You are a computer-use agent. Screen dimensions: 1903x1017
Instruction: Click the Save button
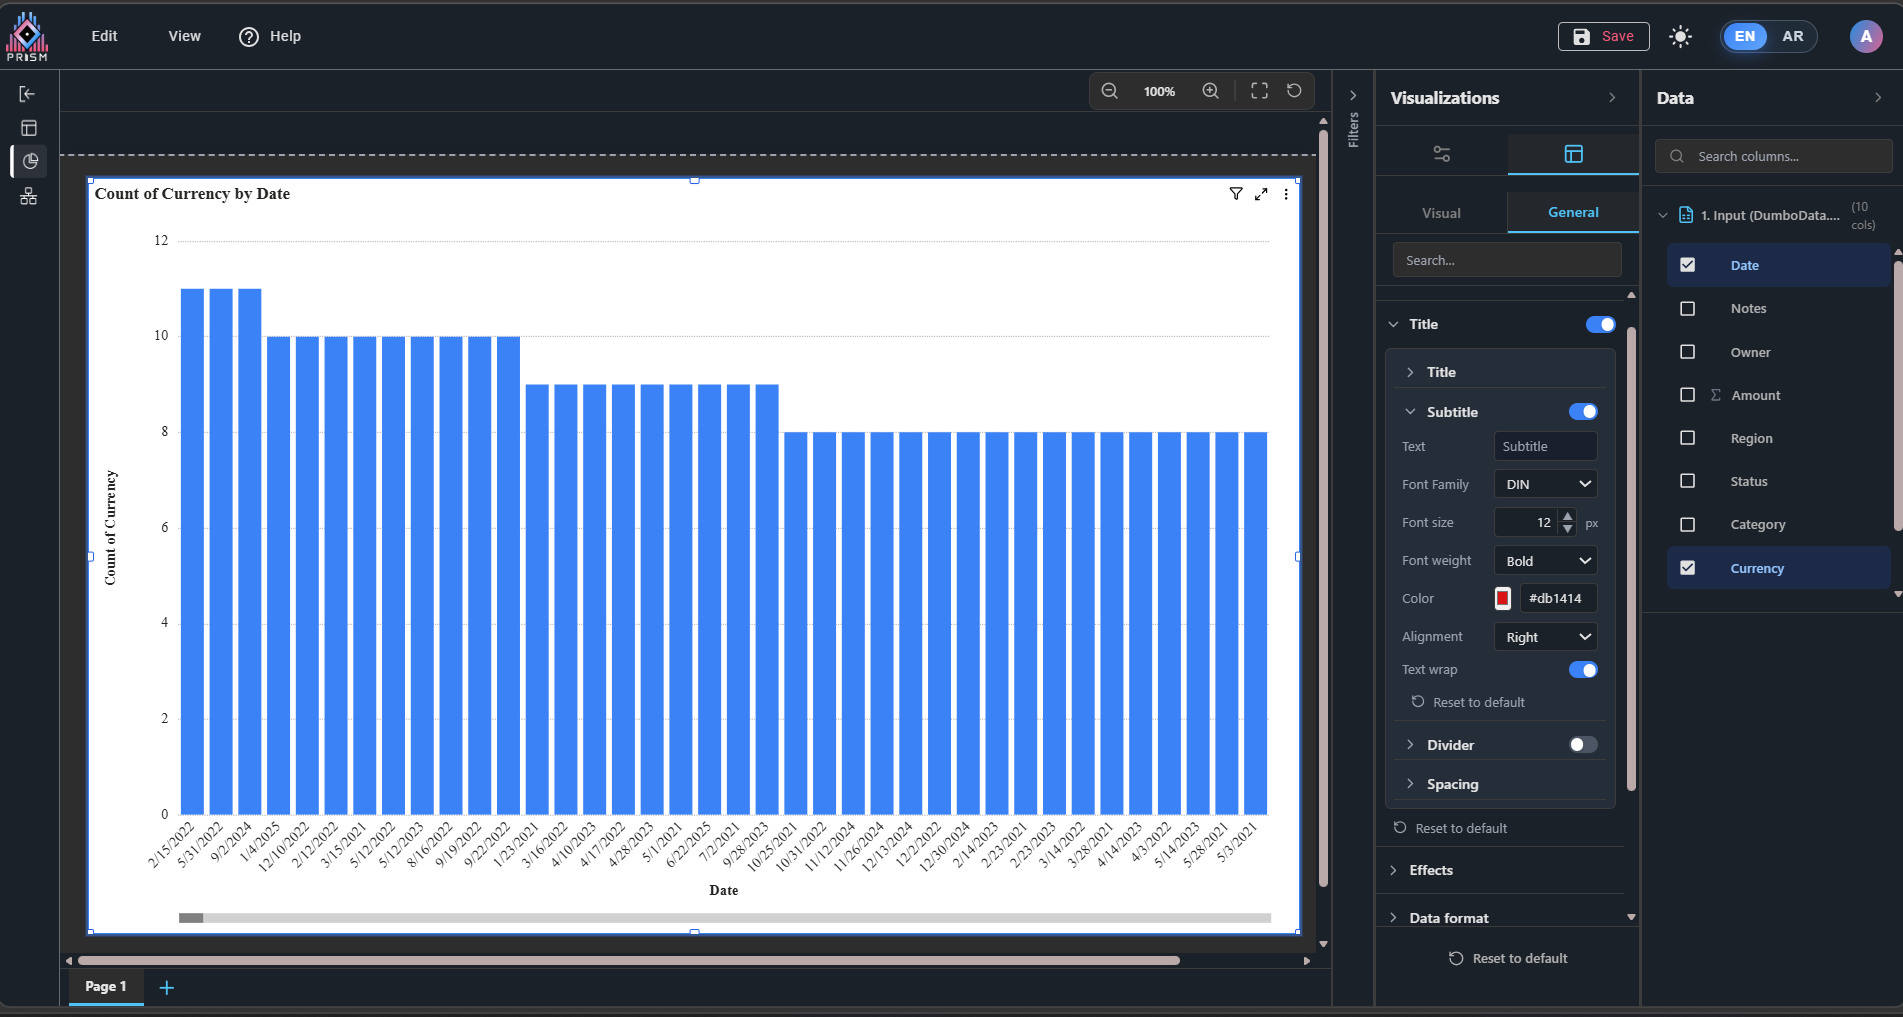[1603, 37]
